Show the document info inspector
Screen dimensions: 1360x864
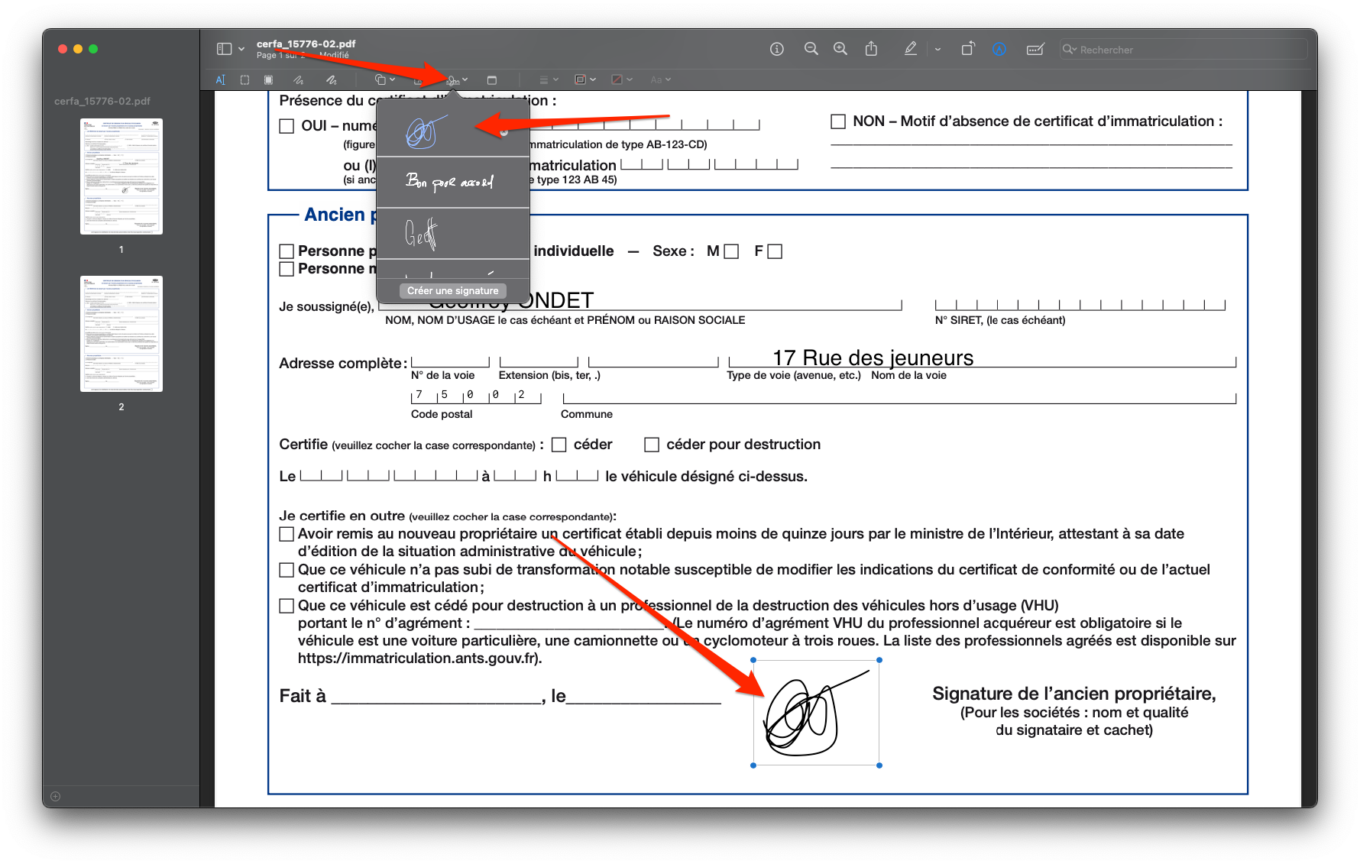pos(777,49)
